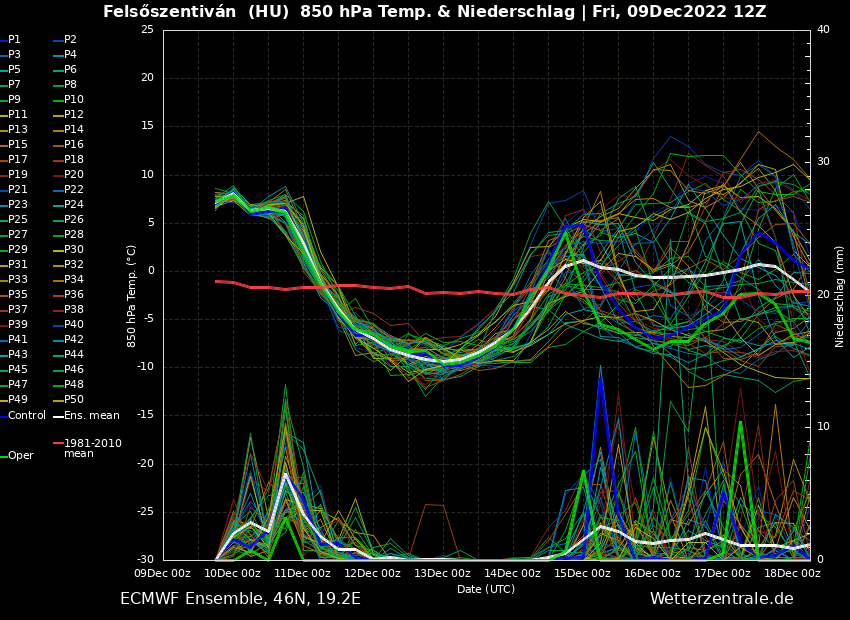Click the ECMWF Ensemble, 46N, 19.2E caption
This screenshot has height=620, width=850.
point(240,599)
